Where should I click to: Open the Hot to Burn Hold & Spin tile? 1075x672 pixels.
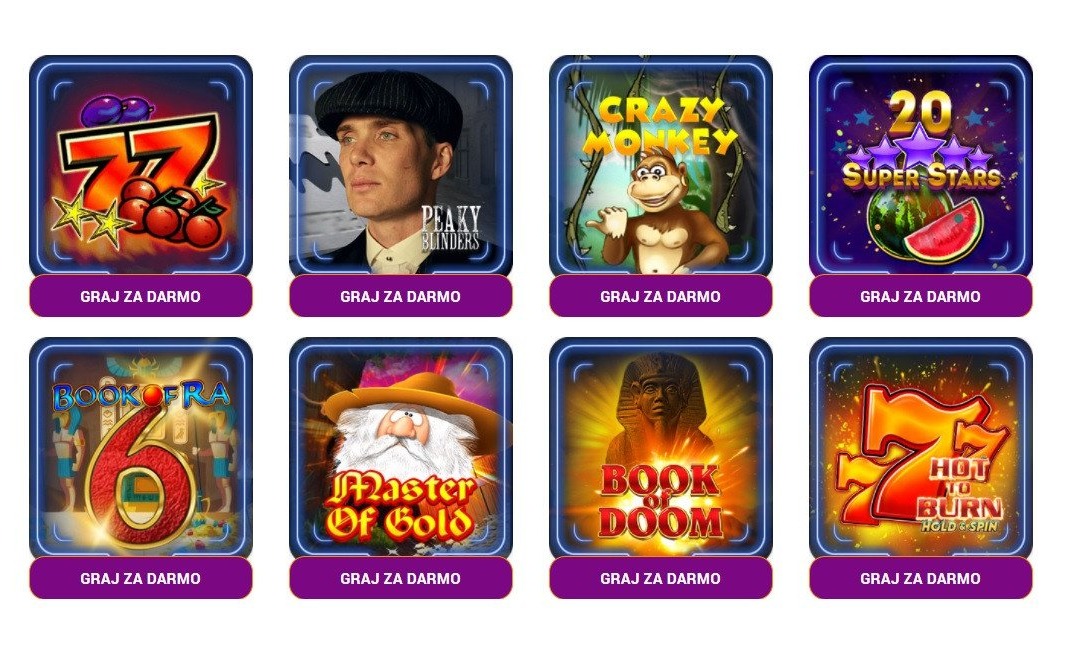click(921, 446)
